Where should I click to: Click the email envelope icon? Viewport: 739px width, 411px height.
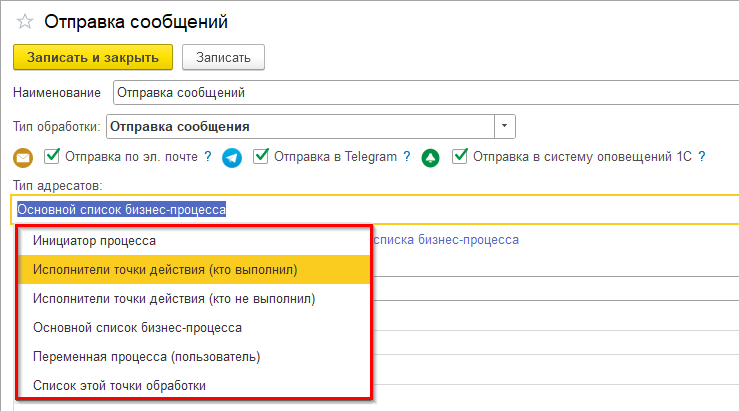click(23, 158)
